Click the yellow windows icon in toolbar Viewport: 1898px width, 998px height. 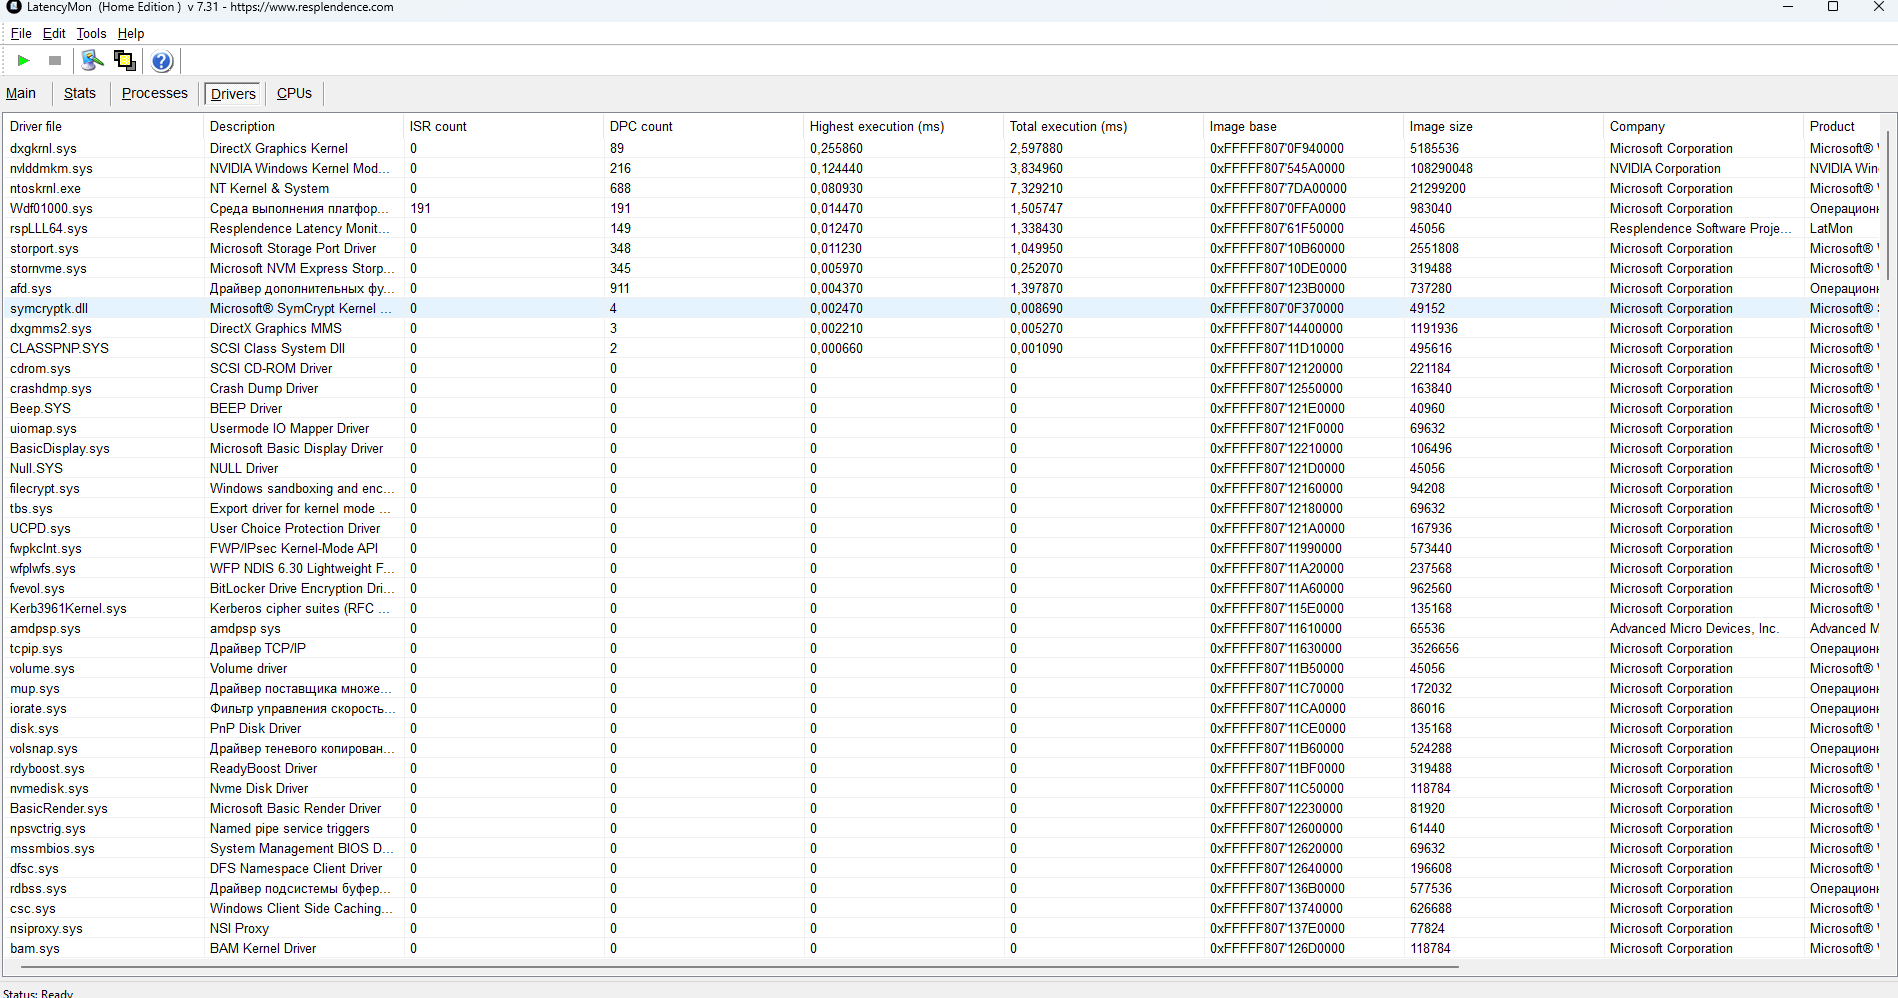pos(125,61)
